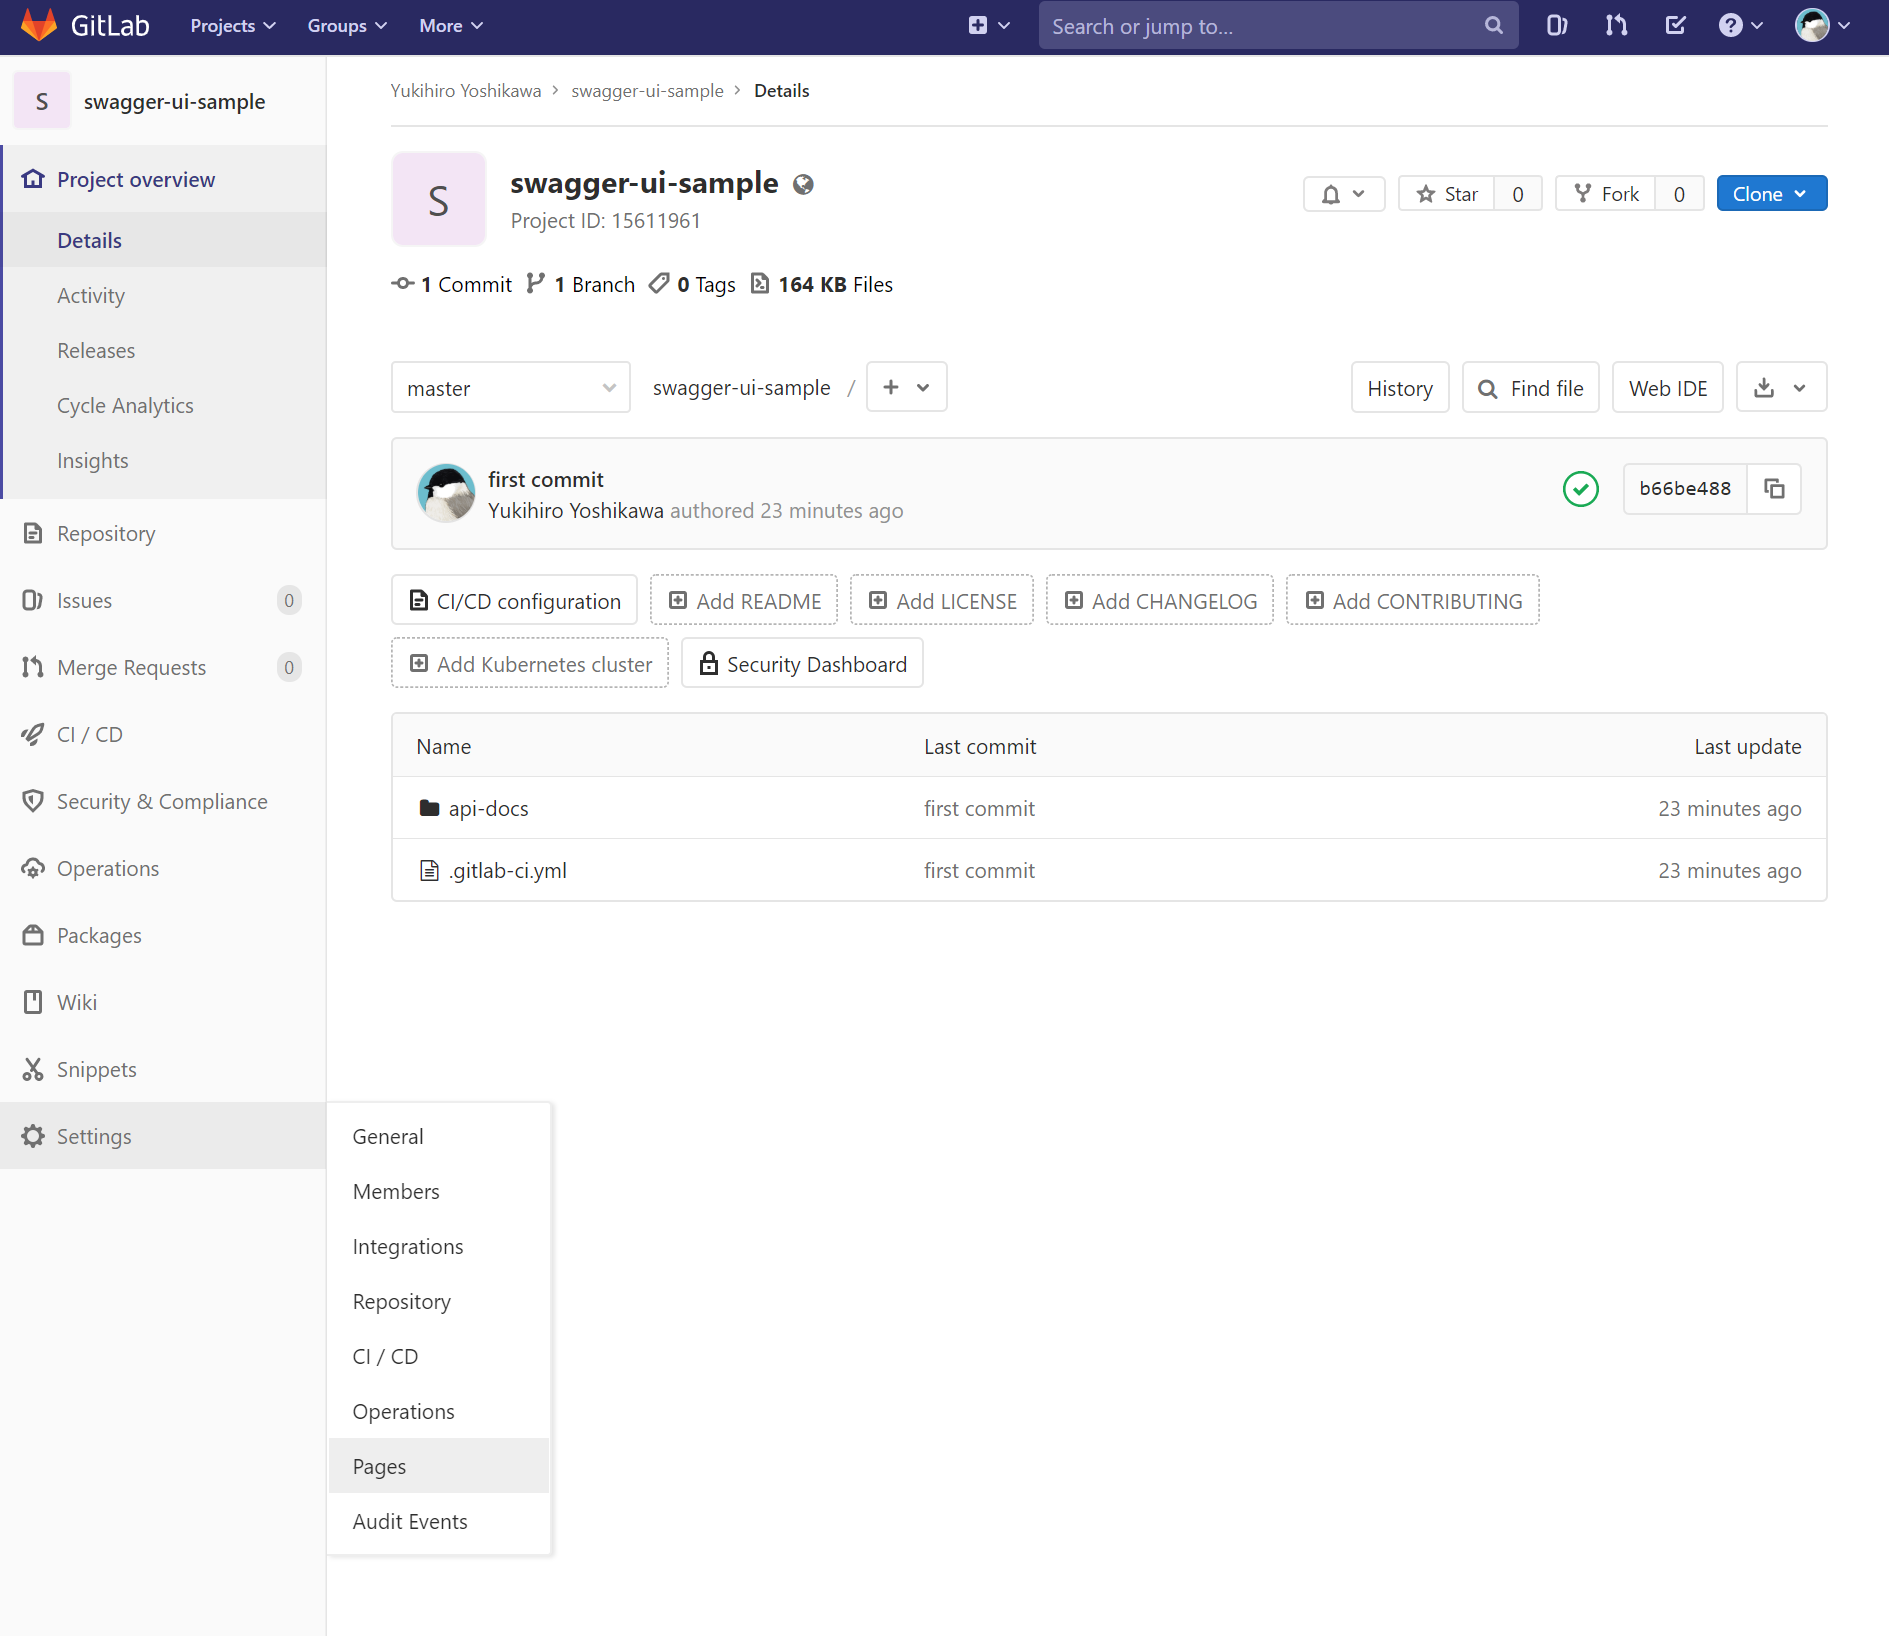Click the sidebar Operations icon
Image resolution: width=1889 pixels, height=1636 pixels.
(x=33, y=868)
